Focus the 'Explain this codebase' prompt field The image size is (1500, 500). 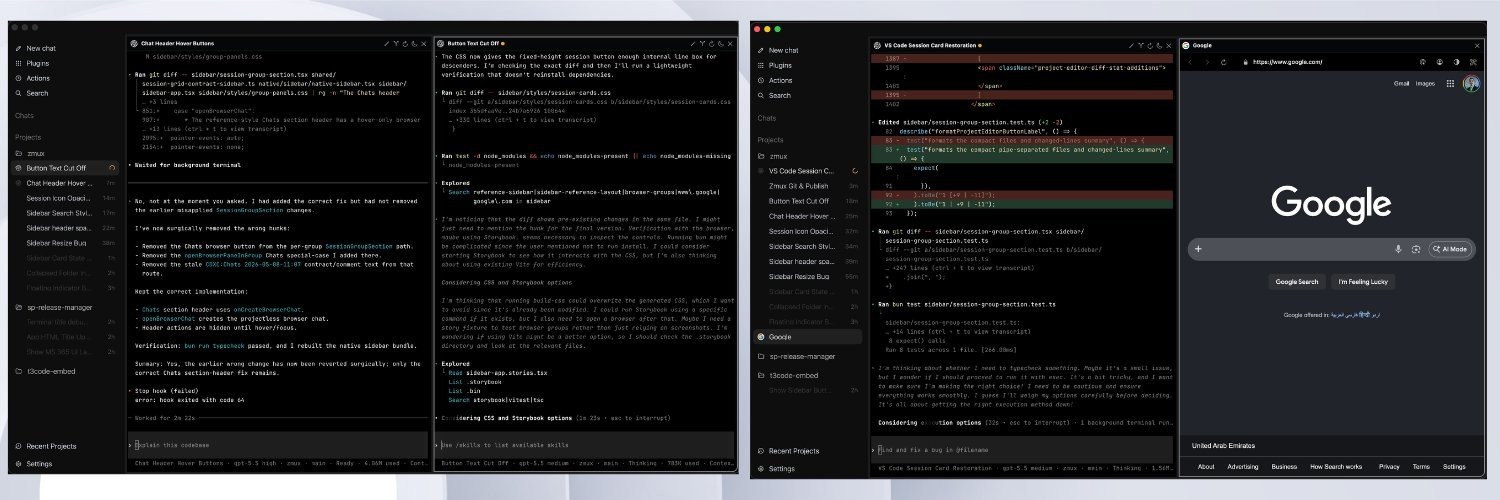click(x=280, y=444)
